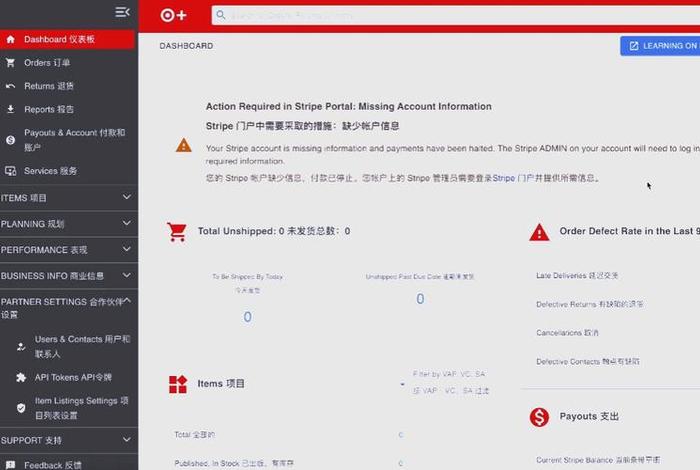Open Dashboard 仪表板 in the sidebar
The width and height of the screenshot is (700, 470).
click(x=67, y=39)
